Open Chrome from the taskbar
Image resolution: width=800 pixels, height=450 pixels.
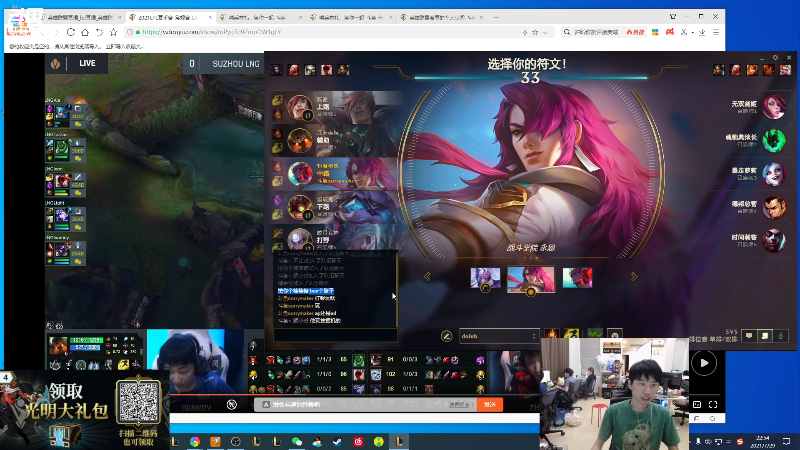(195, 441)
